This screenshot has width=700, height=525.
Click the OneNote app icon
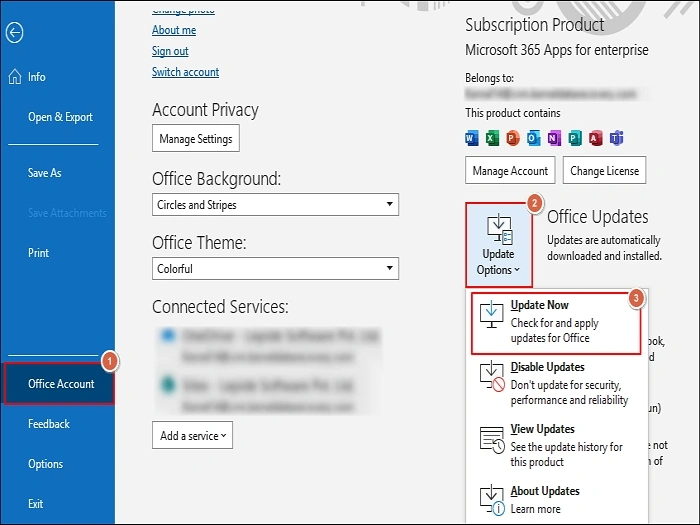554,138
